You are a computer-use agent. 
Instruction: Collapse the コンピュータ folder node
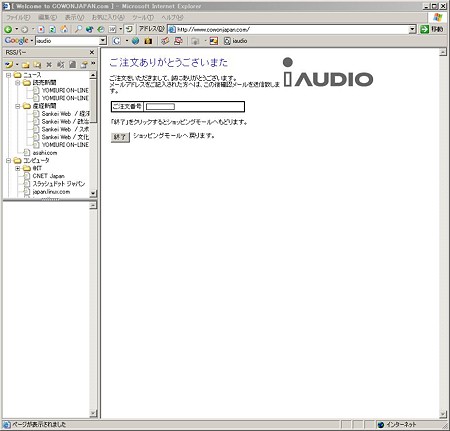pyautogui.click(x=9, y=160)
